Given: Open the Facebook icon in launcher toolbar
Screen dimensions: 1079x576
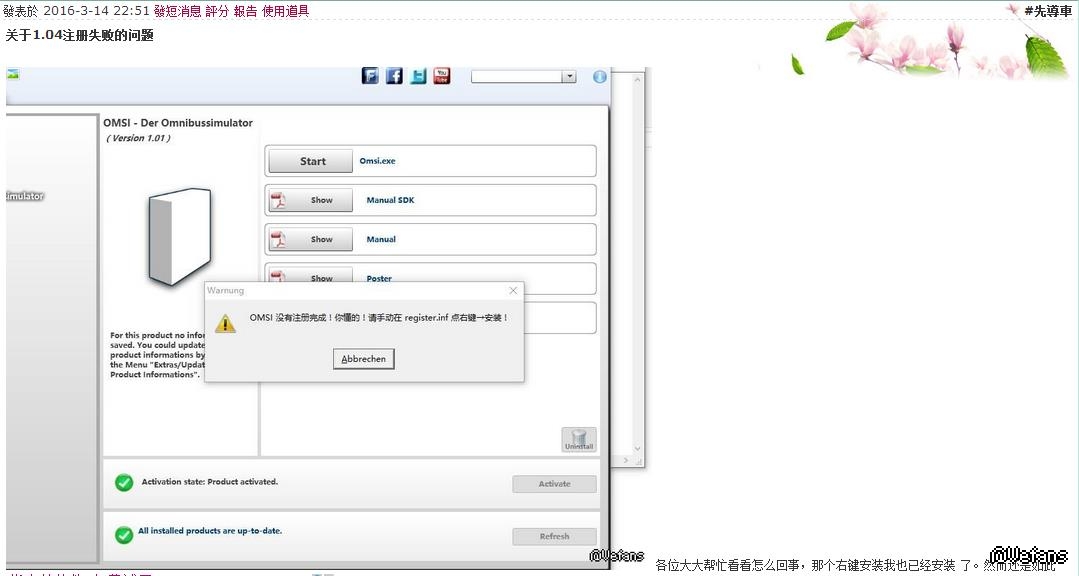Looking at the screenshot, I should point(394,76).
